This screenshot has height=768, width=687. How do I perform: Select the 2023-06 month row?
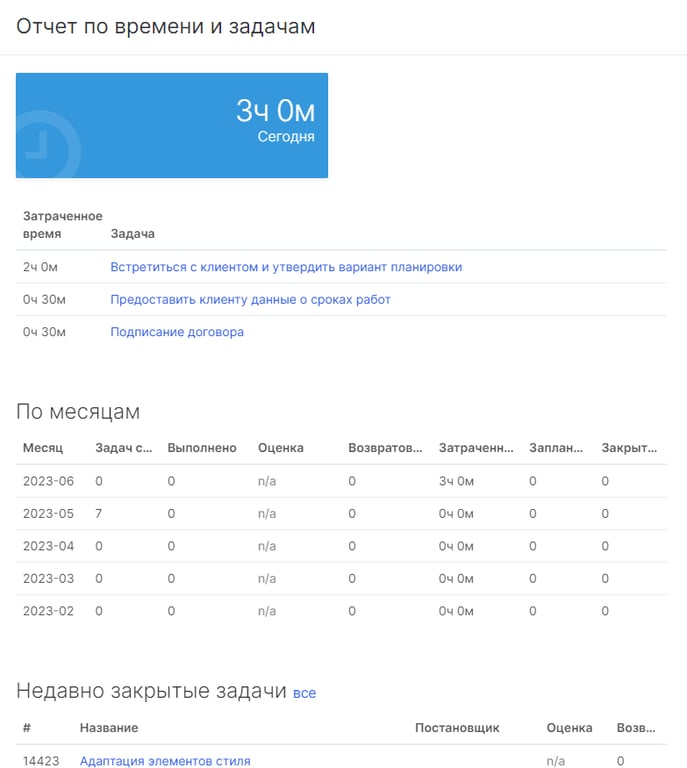coord(341,481)
